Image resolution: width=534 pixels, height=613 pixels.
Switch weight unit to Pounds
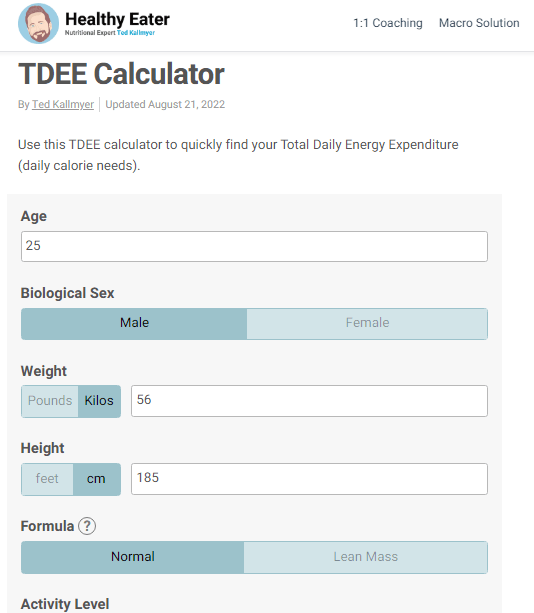click(x=50, y=401)
